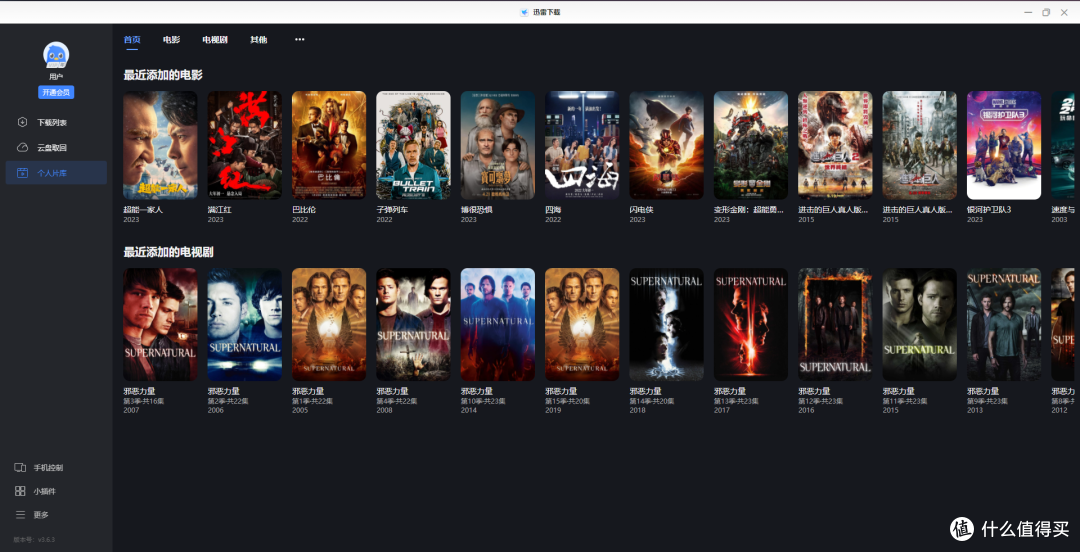
Task: Open 手机控制 phone control
Action: (39, 468)
